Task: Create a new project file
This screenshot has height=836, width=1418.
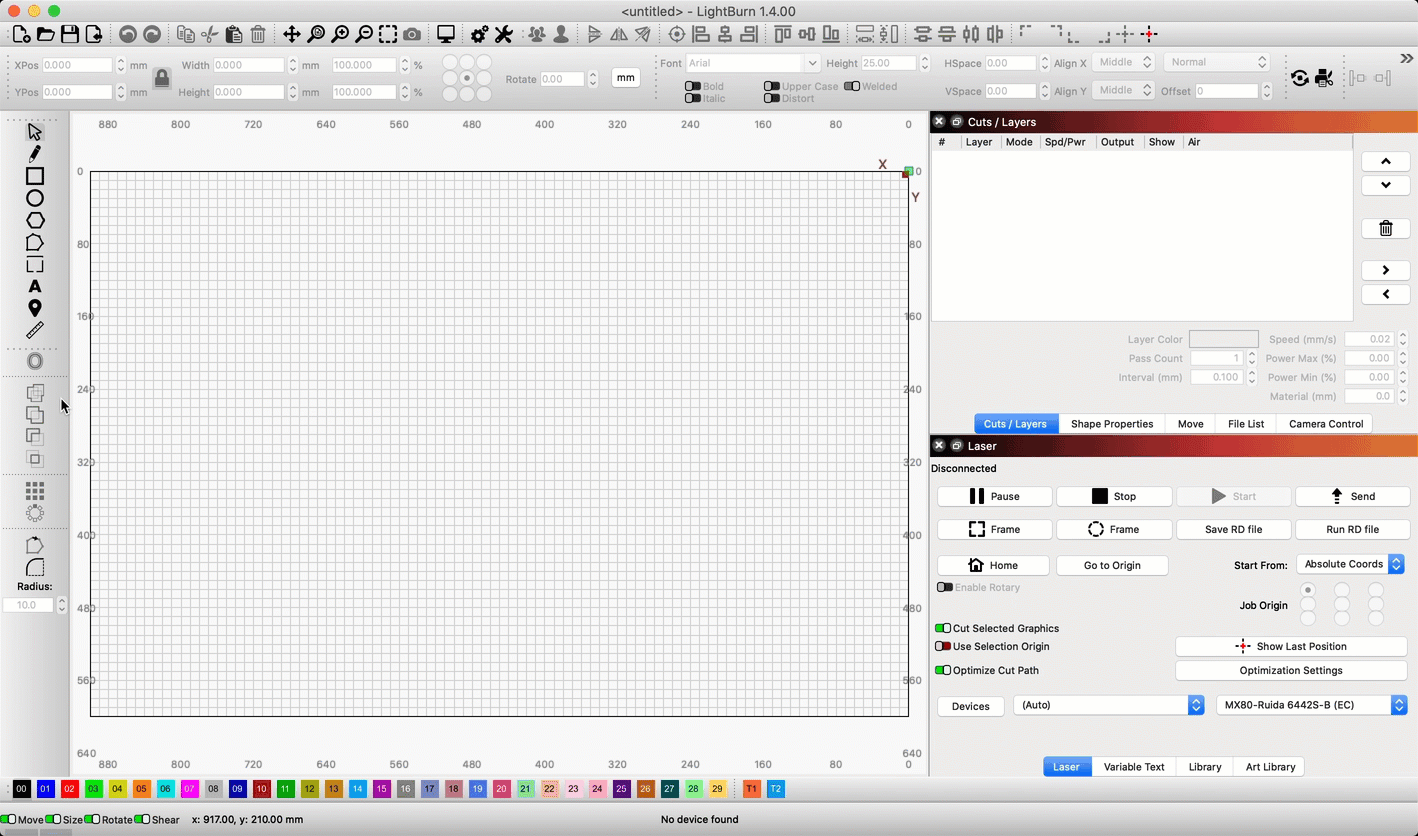Action: [21, 34]
